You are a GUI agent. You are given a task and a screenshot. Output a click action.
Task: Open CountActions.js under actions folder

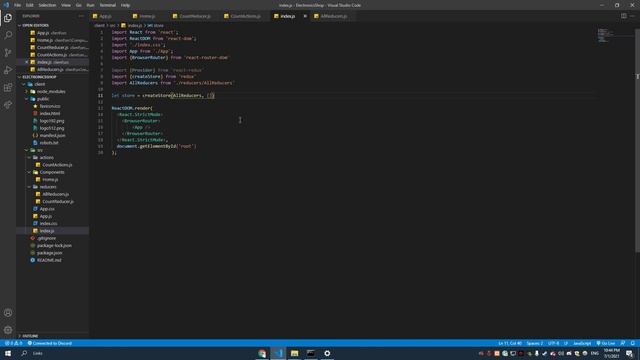[x=57, y=165]
